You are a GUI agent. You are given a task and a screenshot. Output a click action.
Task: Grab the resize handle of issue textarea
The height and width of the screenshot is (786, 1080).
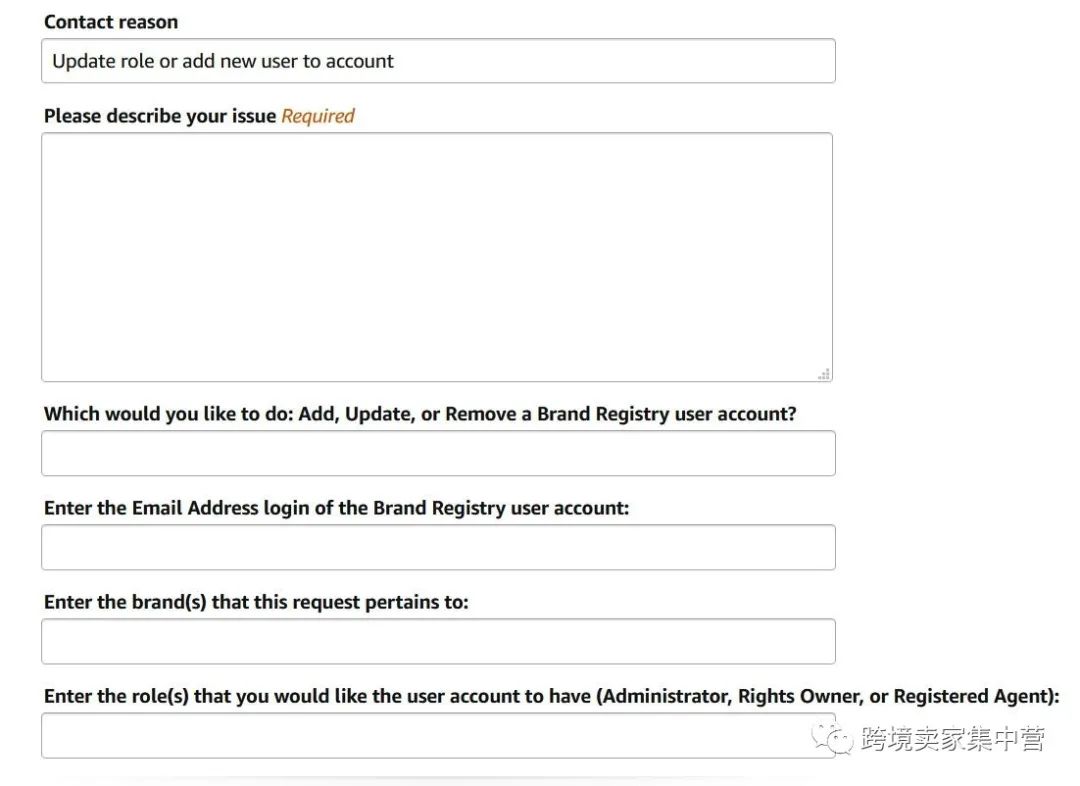pyautogui.click(x=824, y=374)
